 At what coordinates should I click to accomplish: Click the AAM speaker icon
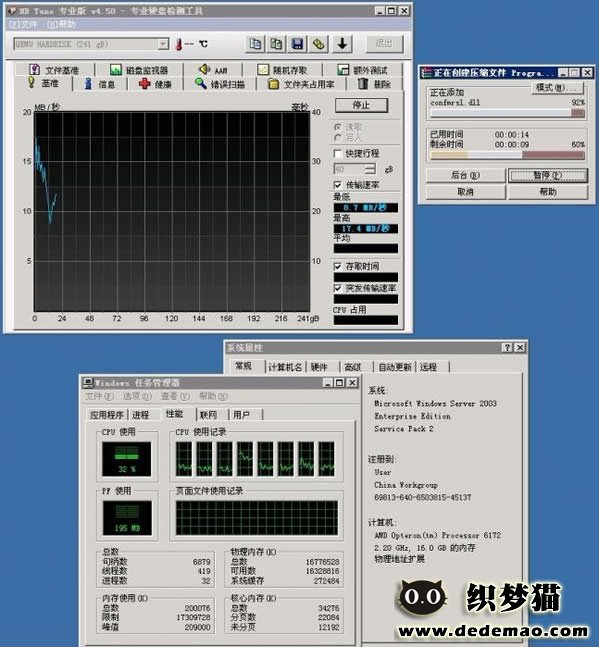204,69
